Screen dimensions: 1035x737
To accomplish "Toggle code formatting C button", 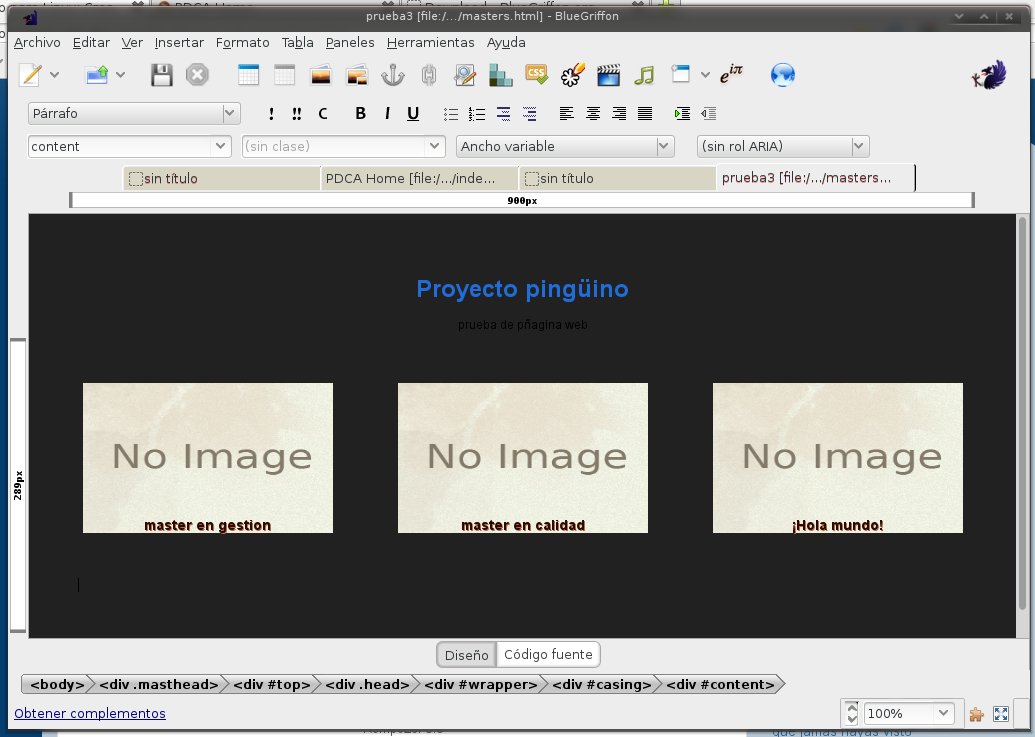I will (323, 113).
